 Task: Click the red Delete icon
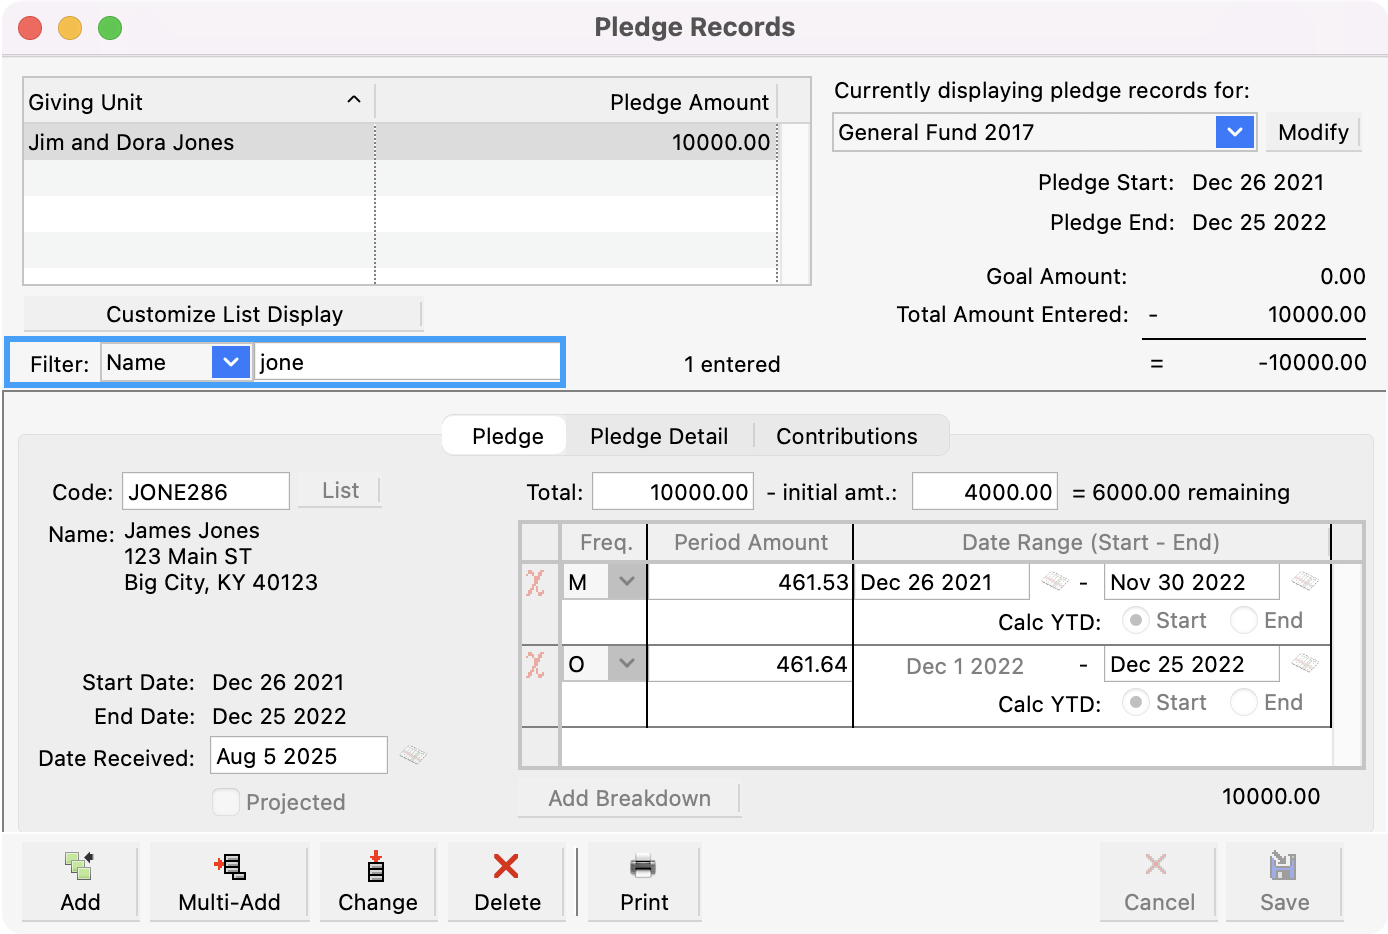click(506, 868)
